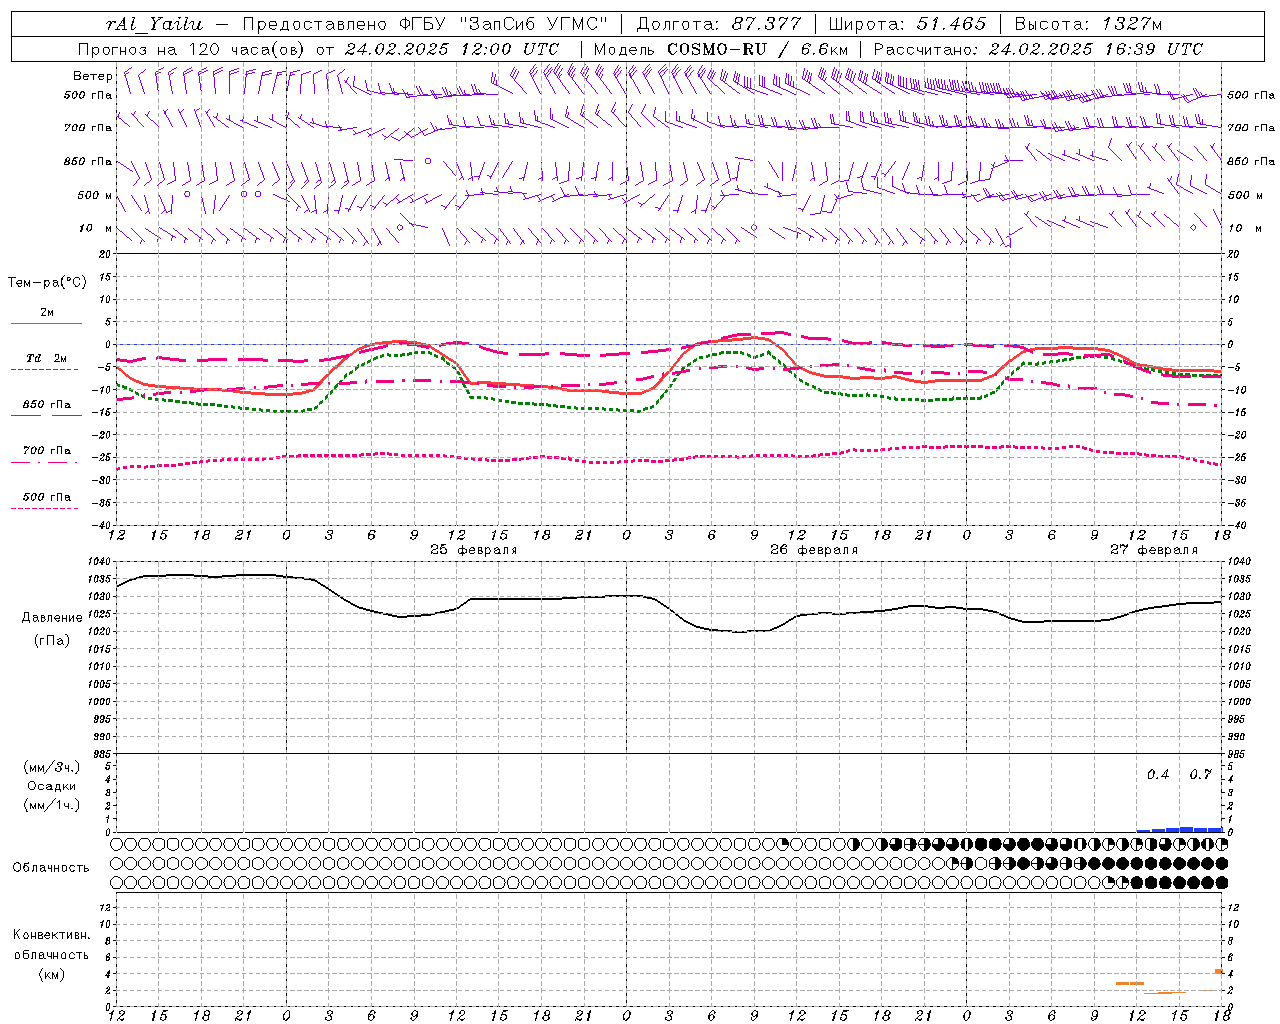Select the Широта 51.465 header field
The height and width of the screenshot is (1024, 1280).
907,24
